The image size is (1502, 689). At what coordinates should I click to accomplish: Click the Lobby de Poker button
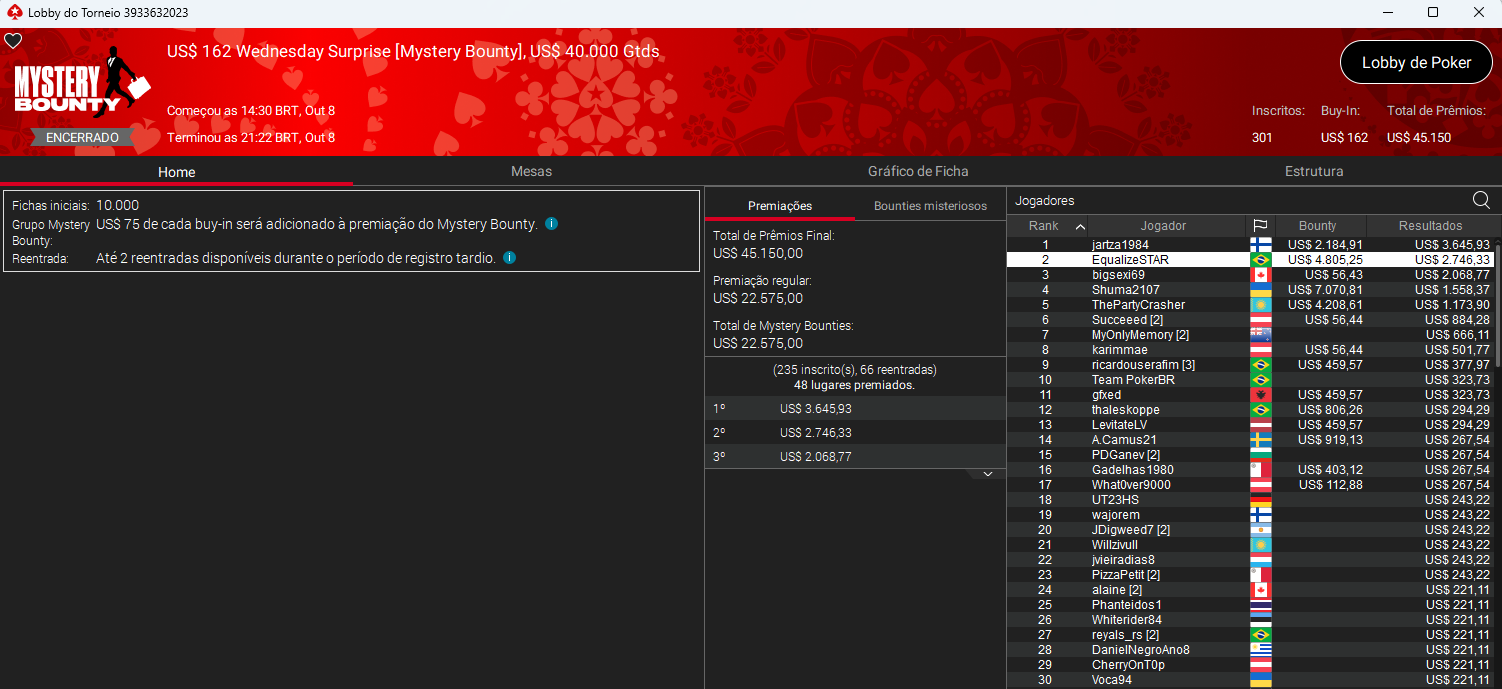(x=1415, y=62)
